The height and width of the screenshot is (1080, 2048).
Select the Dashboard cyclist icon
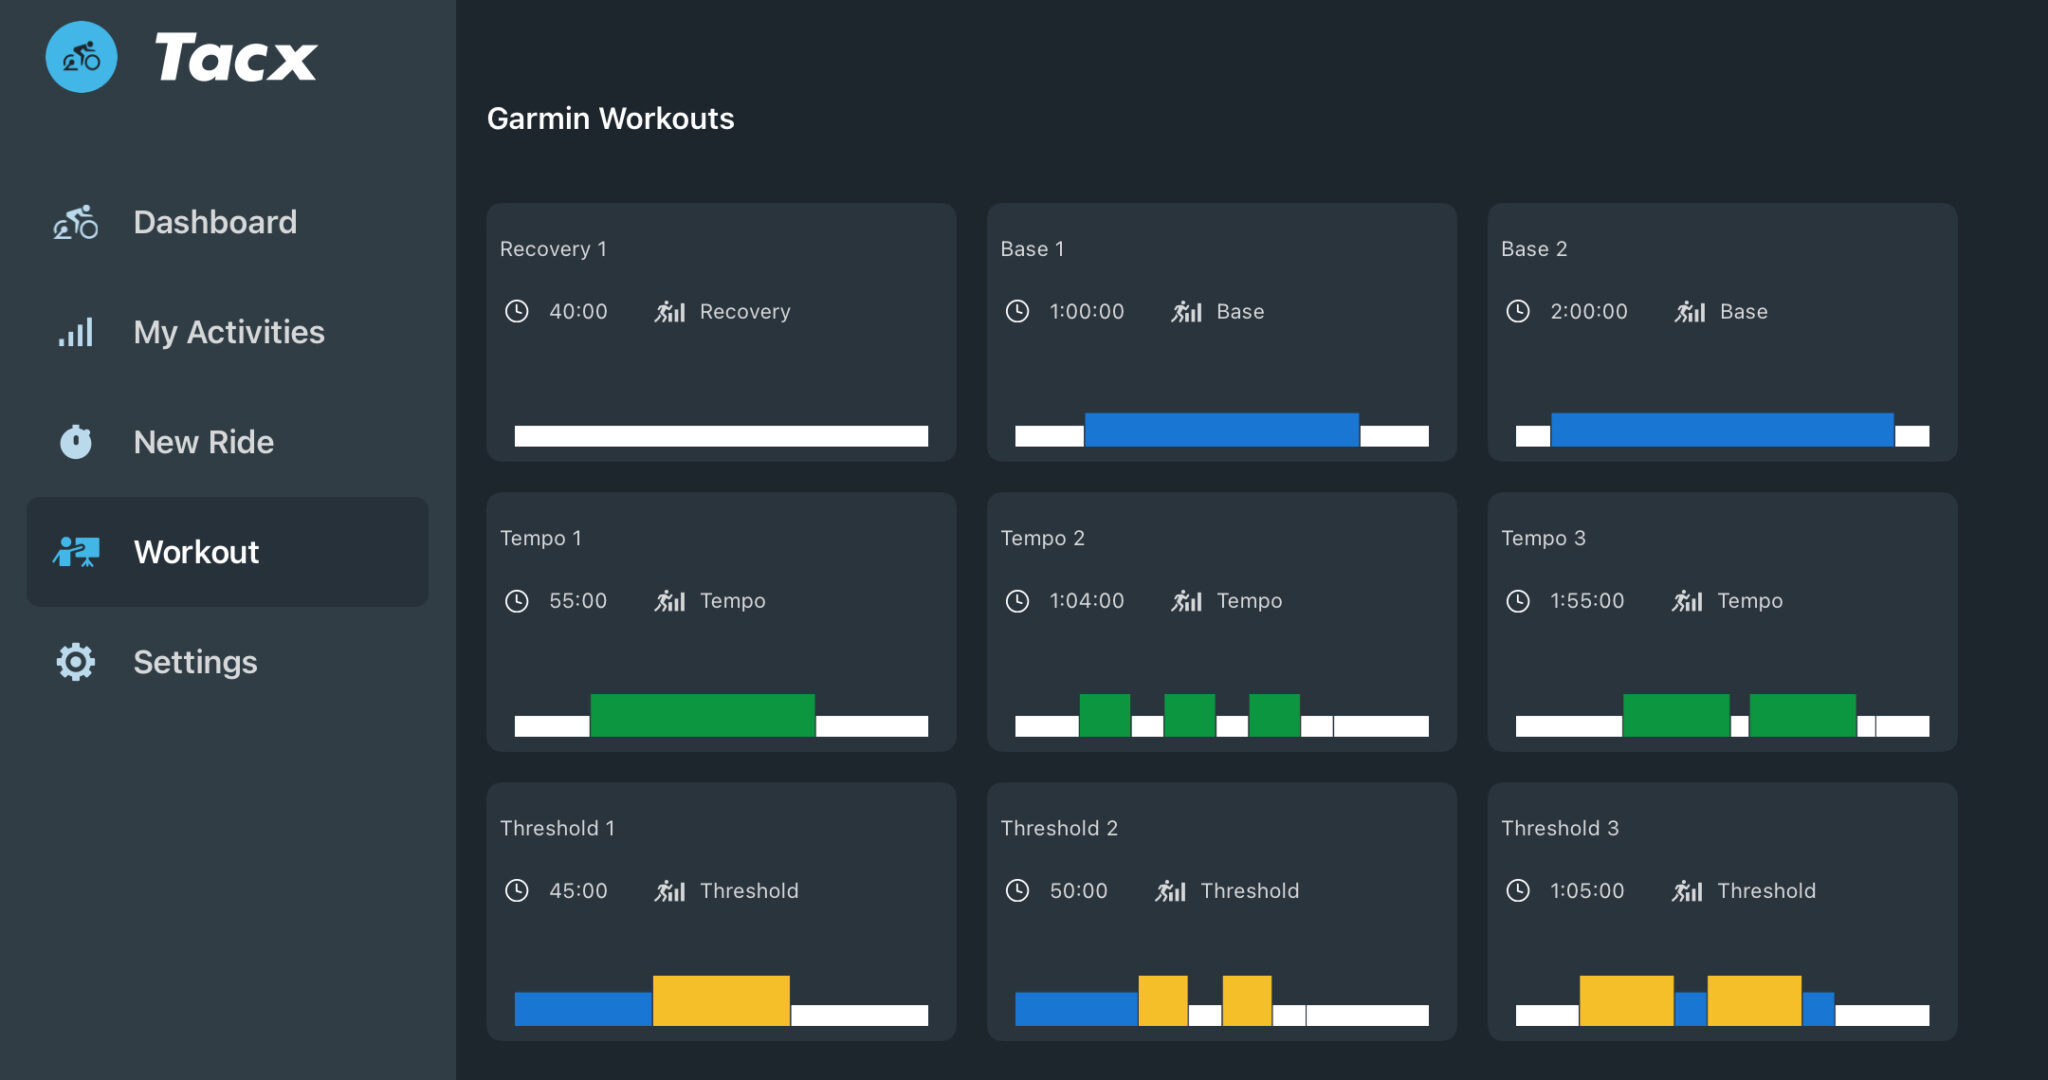point(76,222)
